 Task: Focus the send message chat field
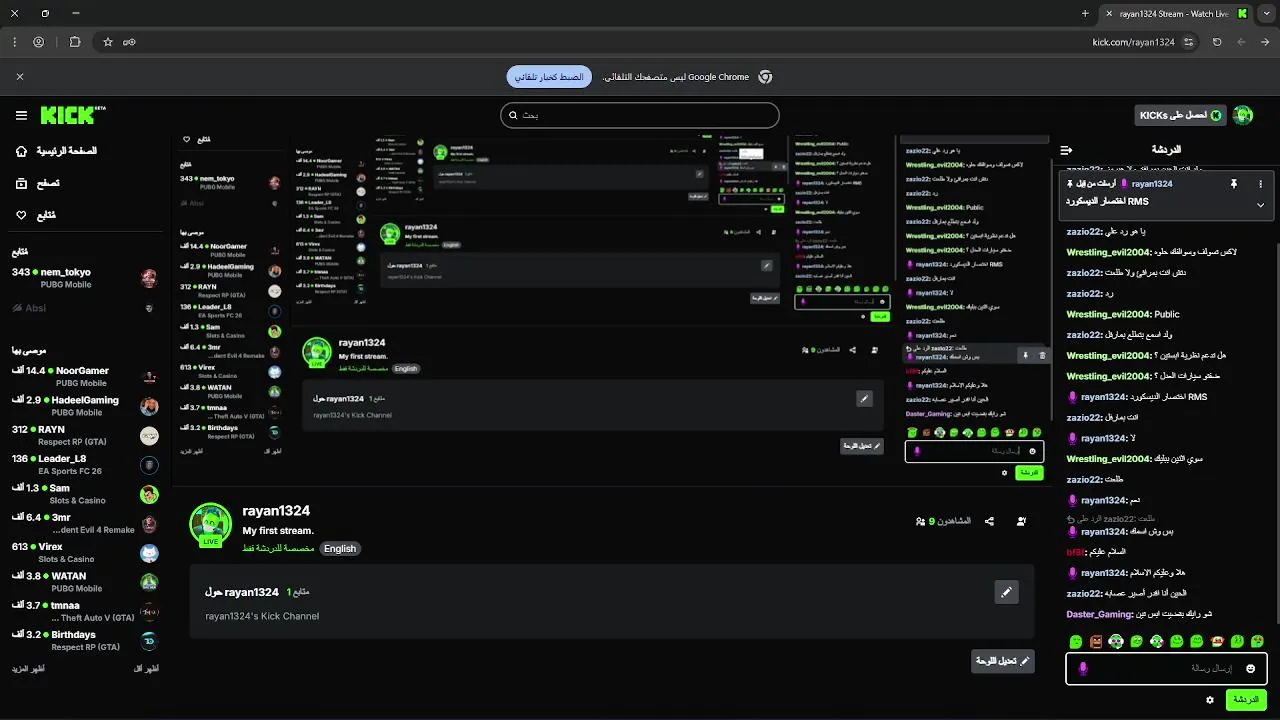click(x=1166, y=668)
